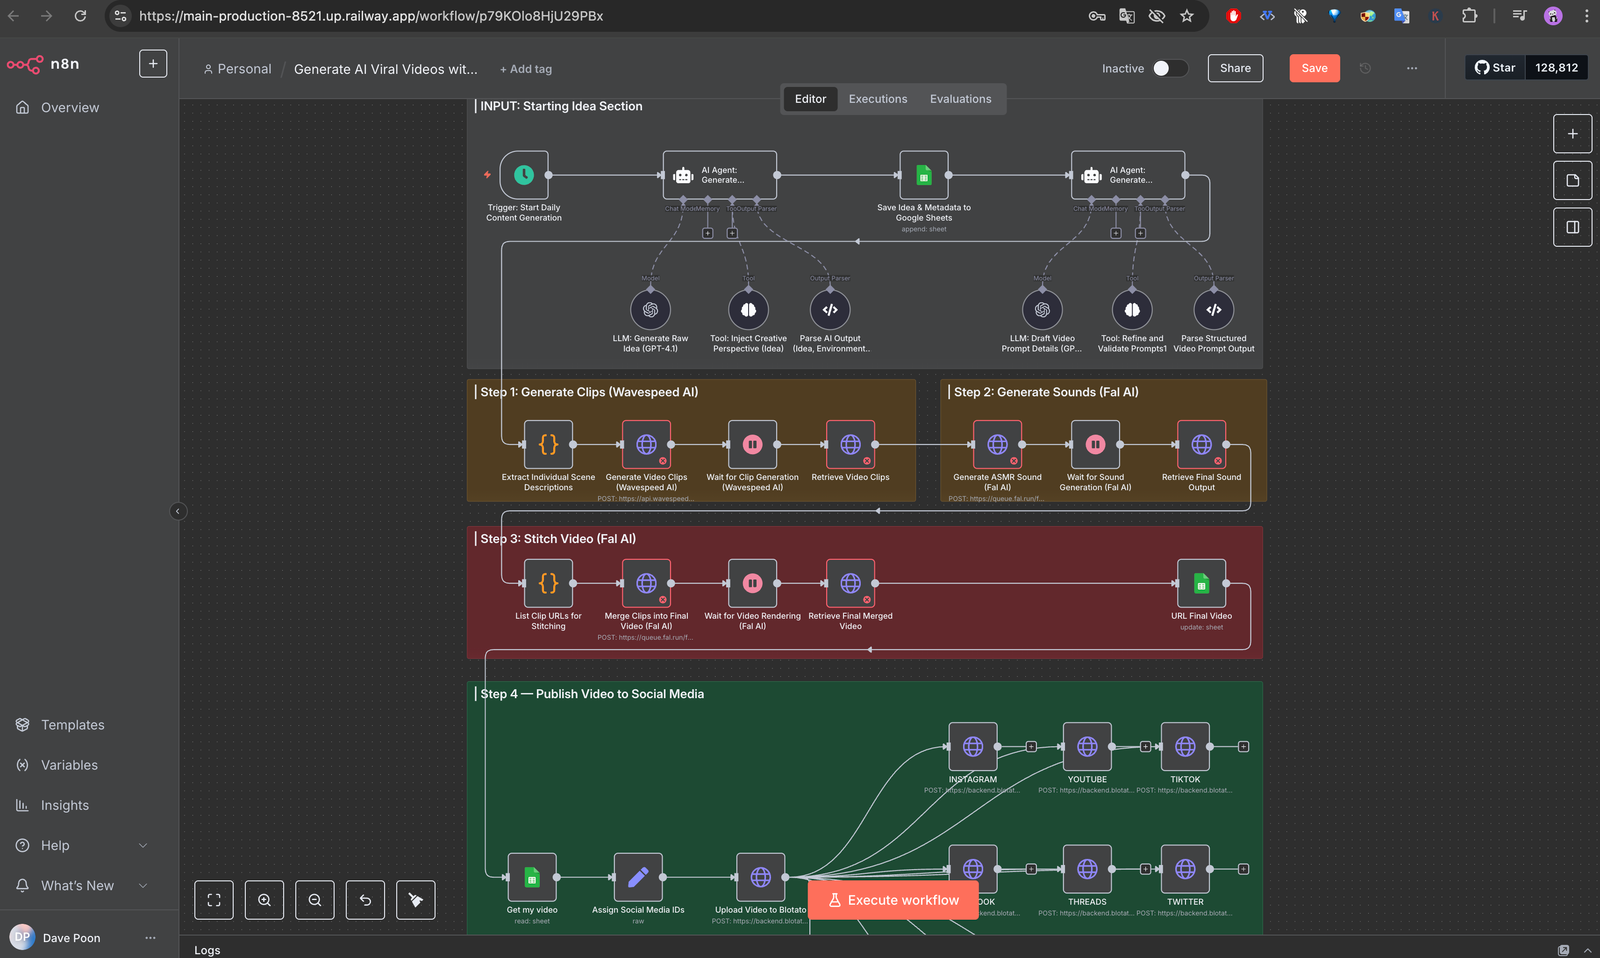Viewport: 1600px width, 958px height.
Task: Expand the Help section in the sidebar
Action: (54, 845)
